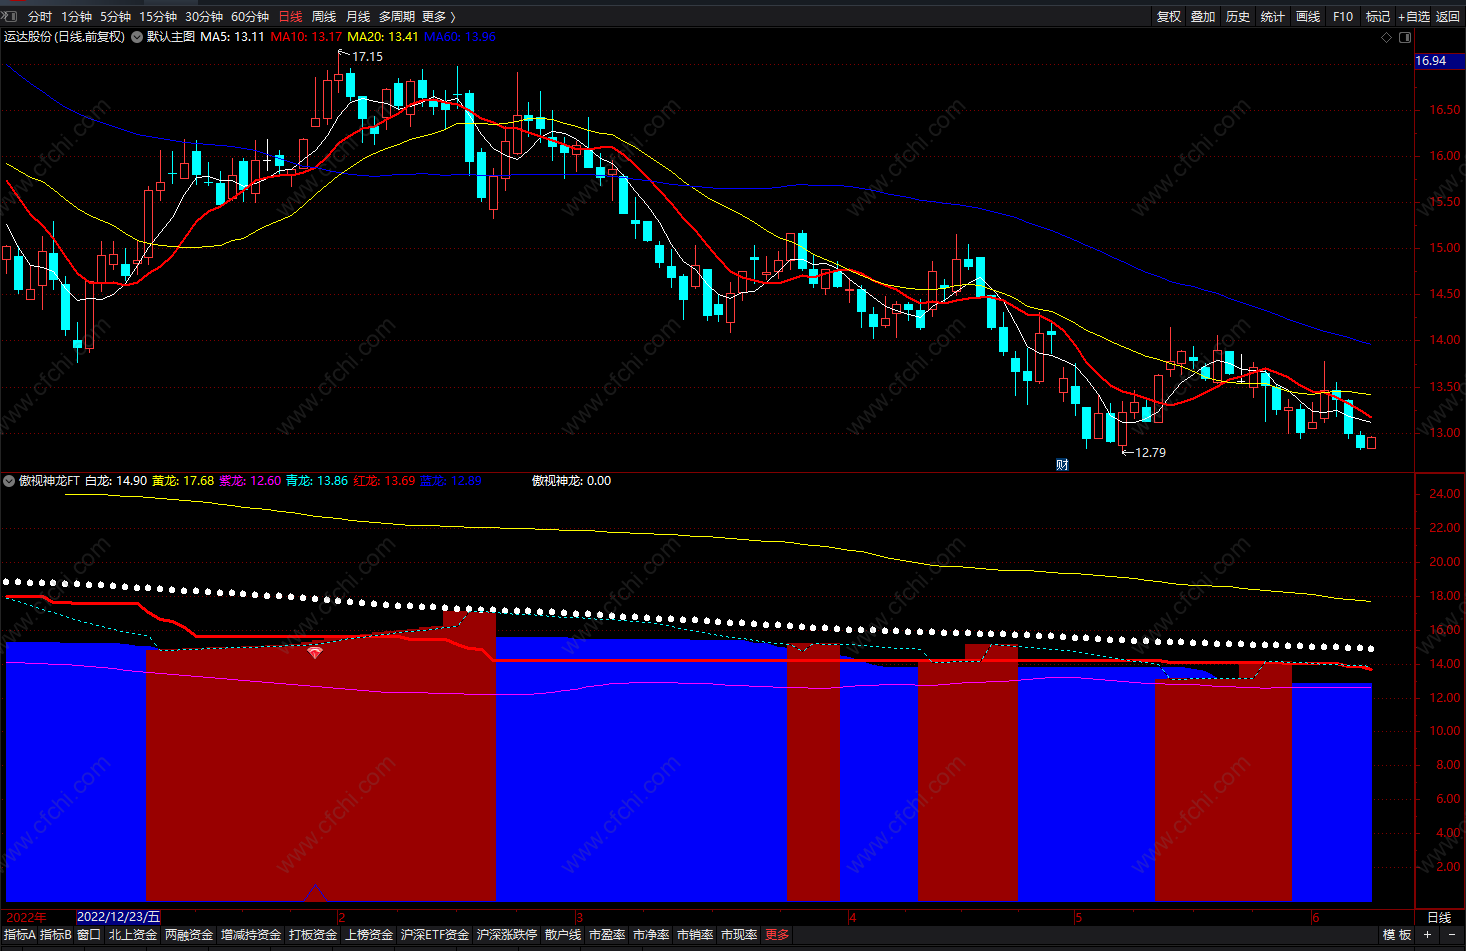Viewport: 1466px width, 951px height.
Task: Switch to 1分钟 period
Action: (76, 16)
